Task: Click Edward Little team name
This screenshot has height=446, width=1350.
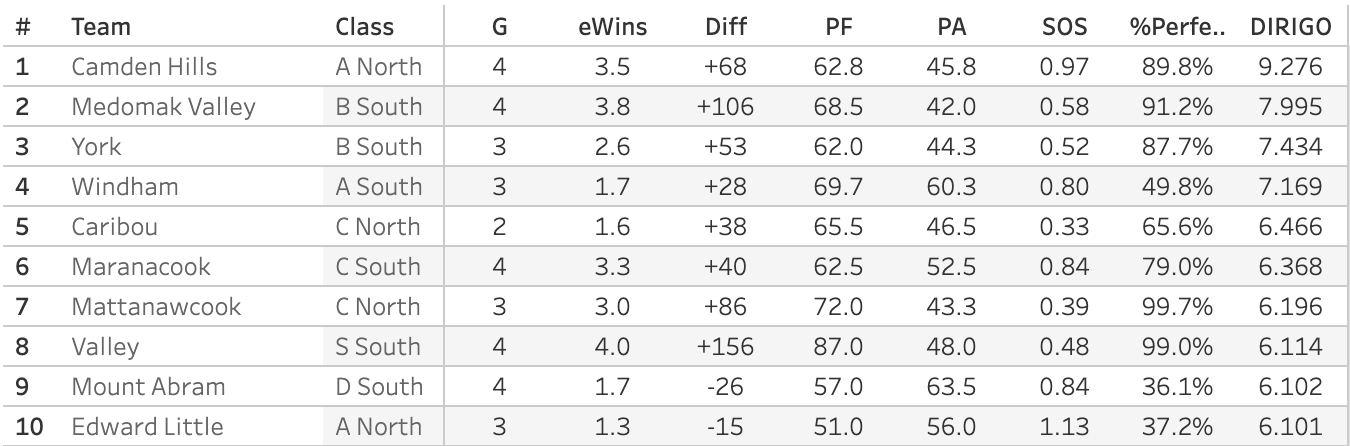Action: 147,427
